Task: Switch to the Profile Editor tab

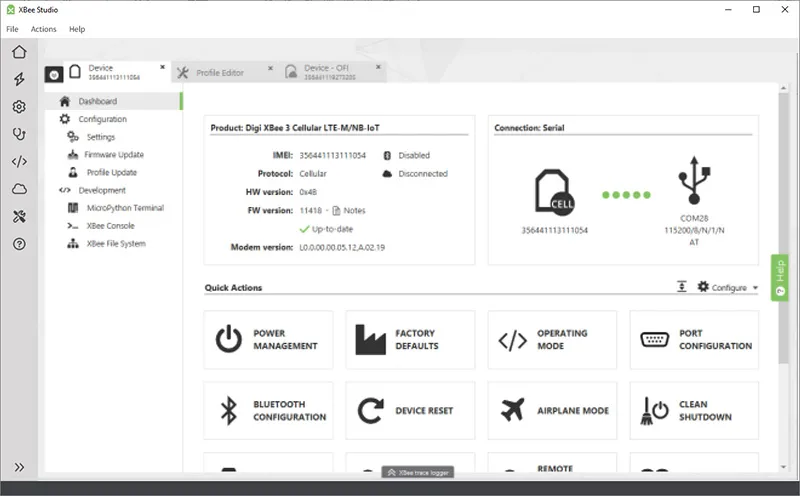Action: (225, 72)
